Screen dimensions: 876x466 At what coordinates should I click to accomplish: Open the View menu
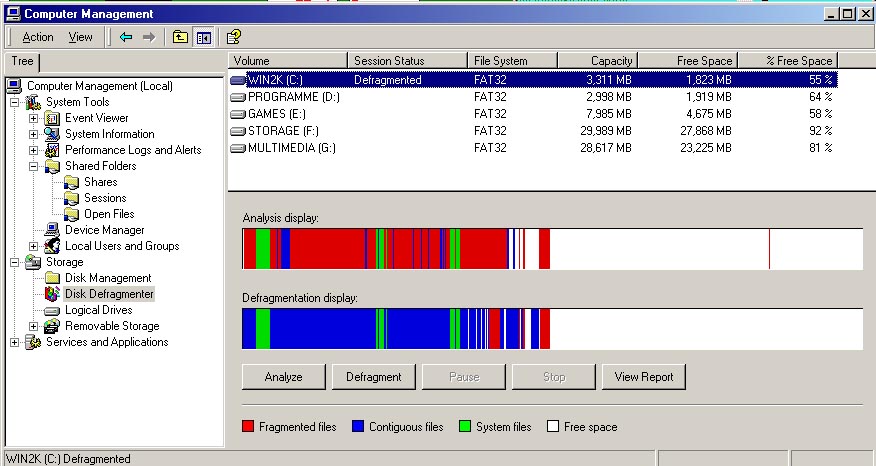tap(80, 37)
